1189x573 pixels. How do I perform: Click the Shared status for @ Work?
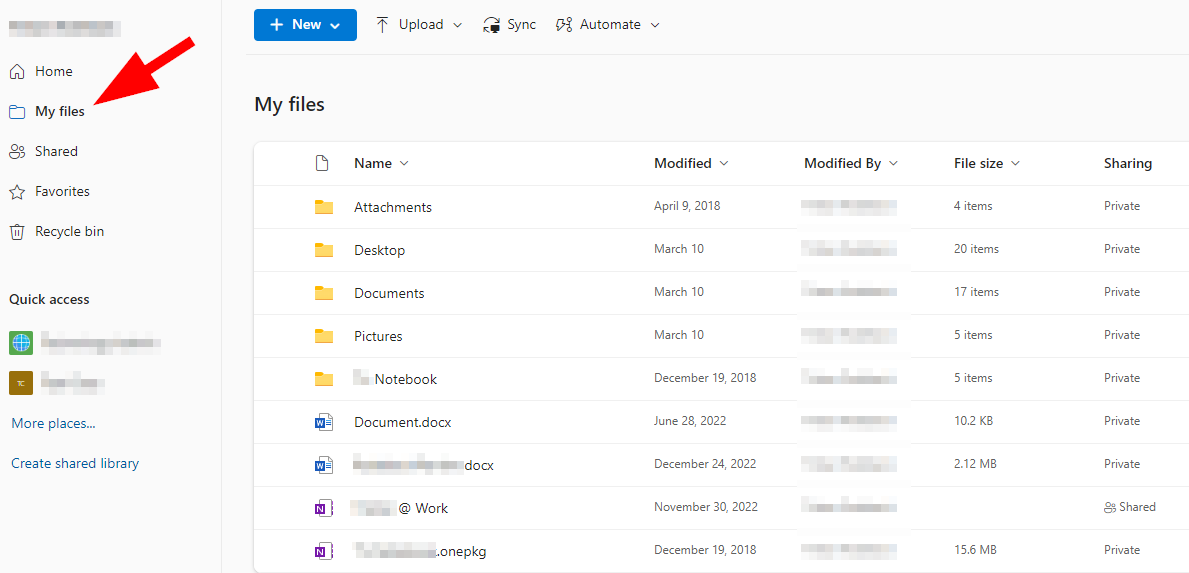click(1137, 507)
